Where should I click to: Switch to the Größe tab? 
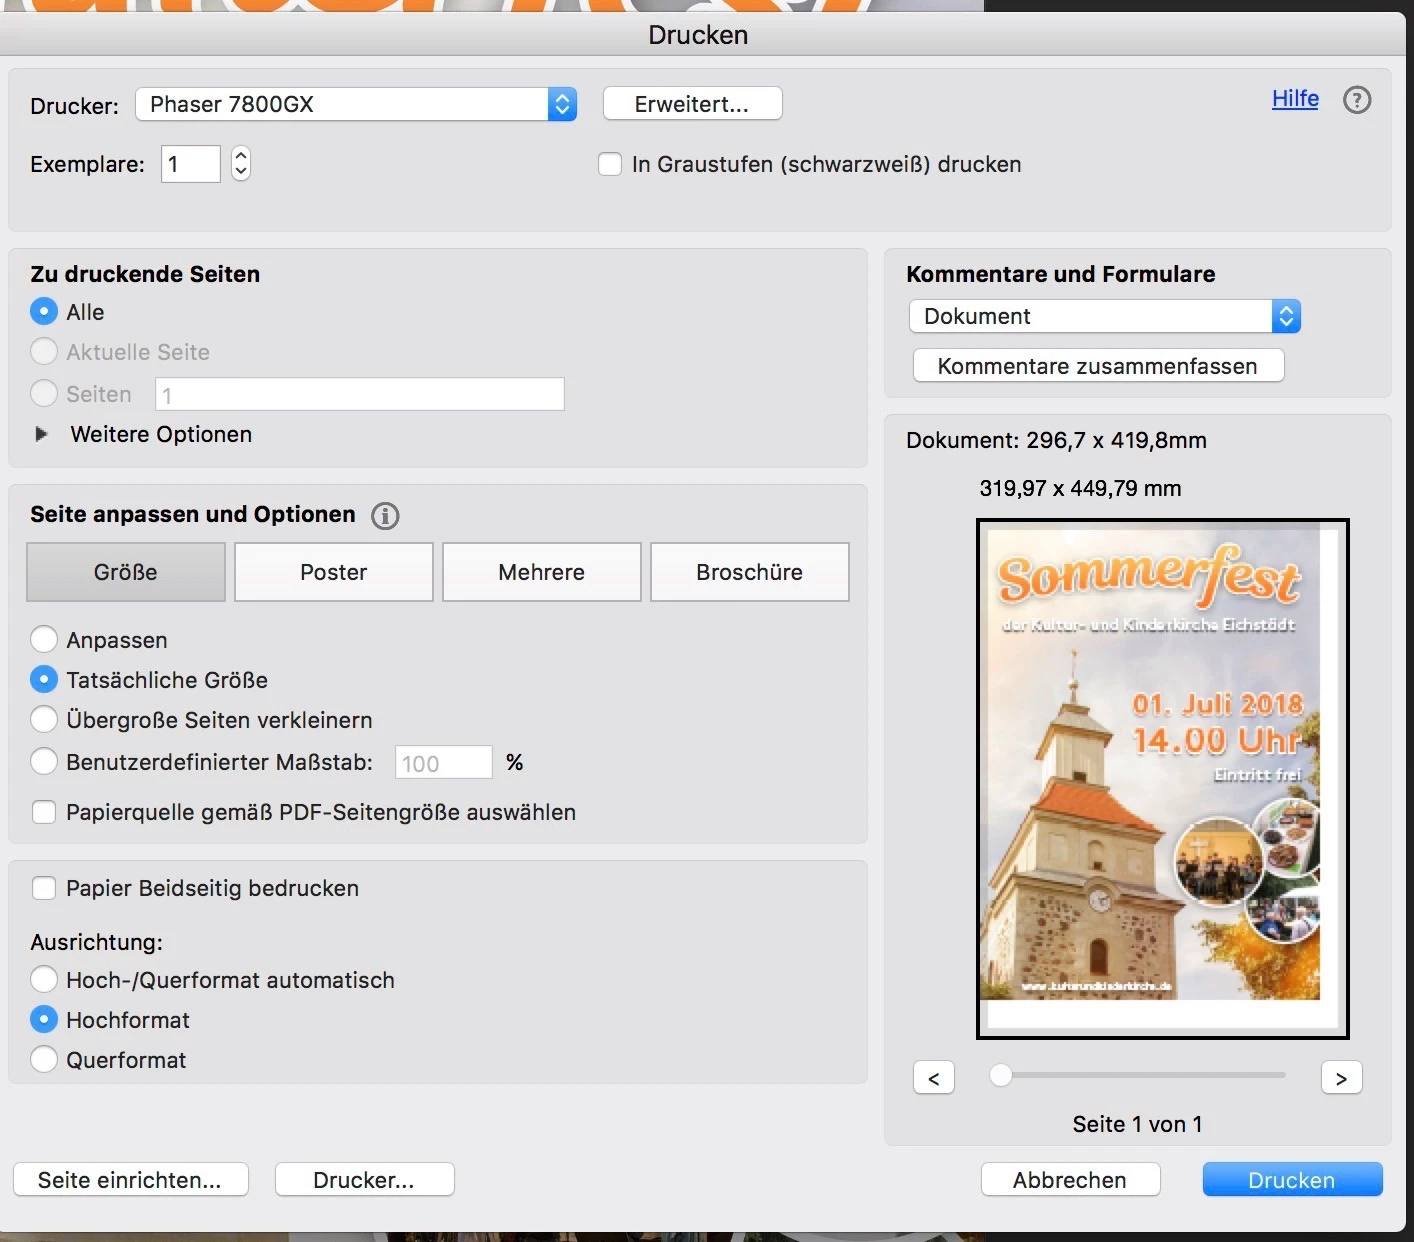(x=126, y=572)
